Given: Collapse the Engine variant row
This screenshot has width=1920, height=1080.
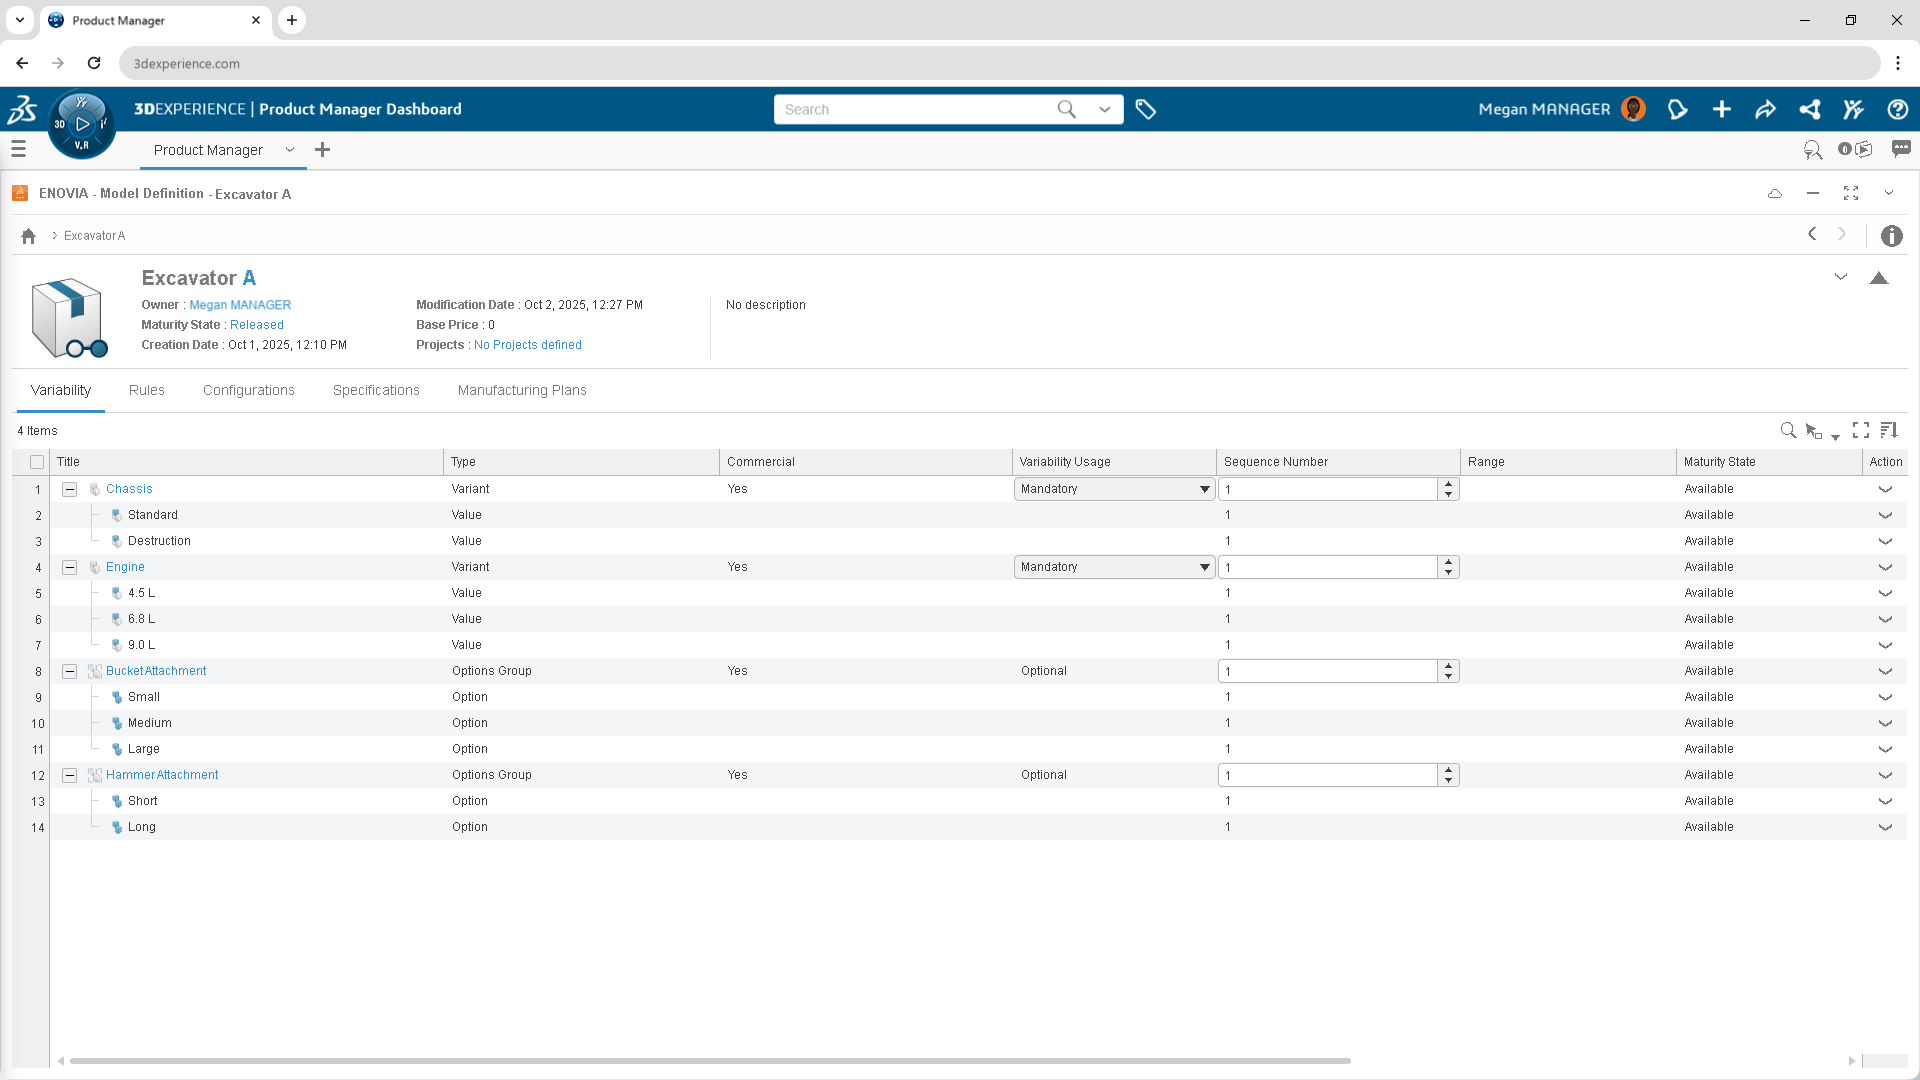Looking at the screenshot, I should pos(70,567).
